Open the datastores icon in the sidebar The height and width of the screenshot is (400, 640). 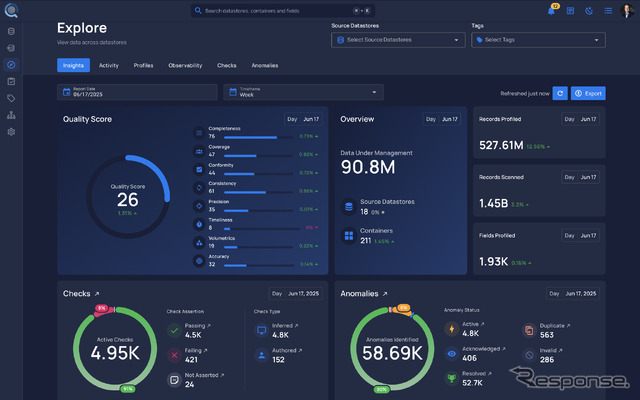(x=11, y=31)
